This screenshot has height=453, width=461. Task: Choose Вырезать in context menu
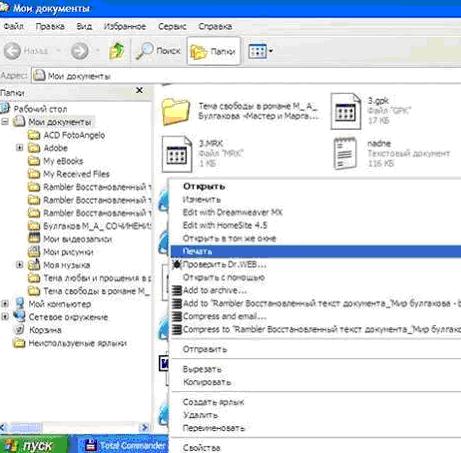click(x=315, y=369)
